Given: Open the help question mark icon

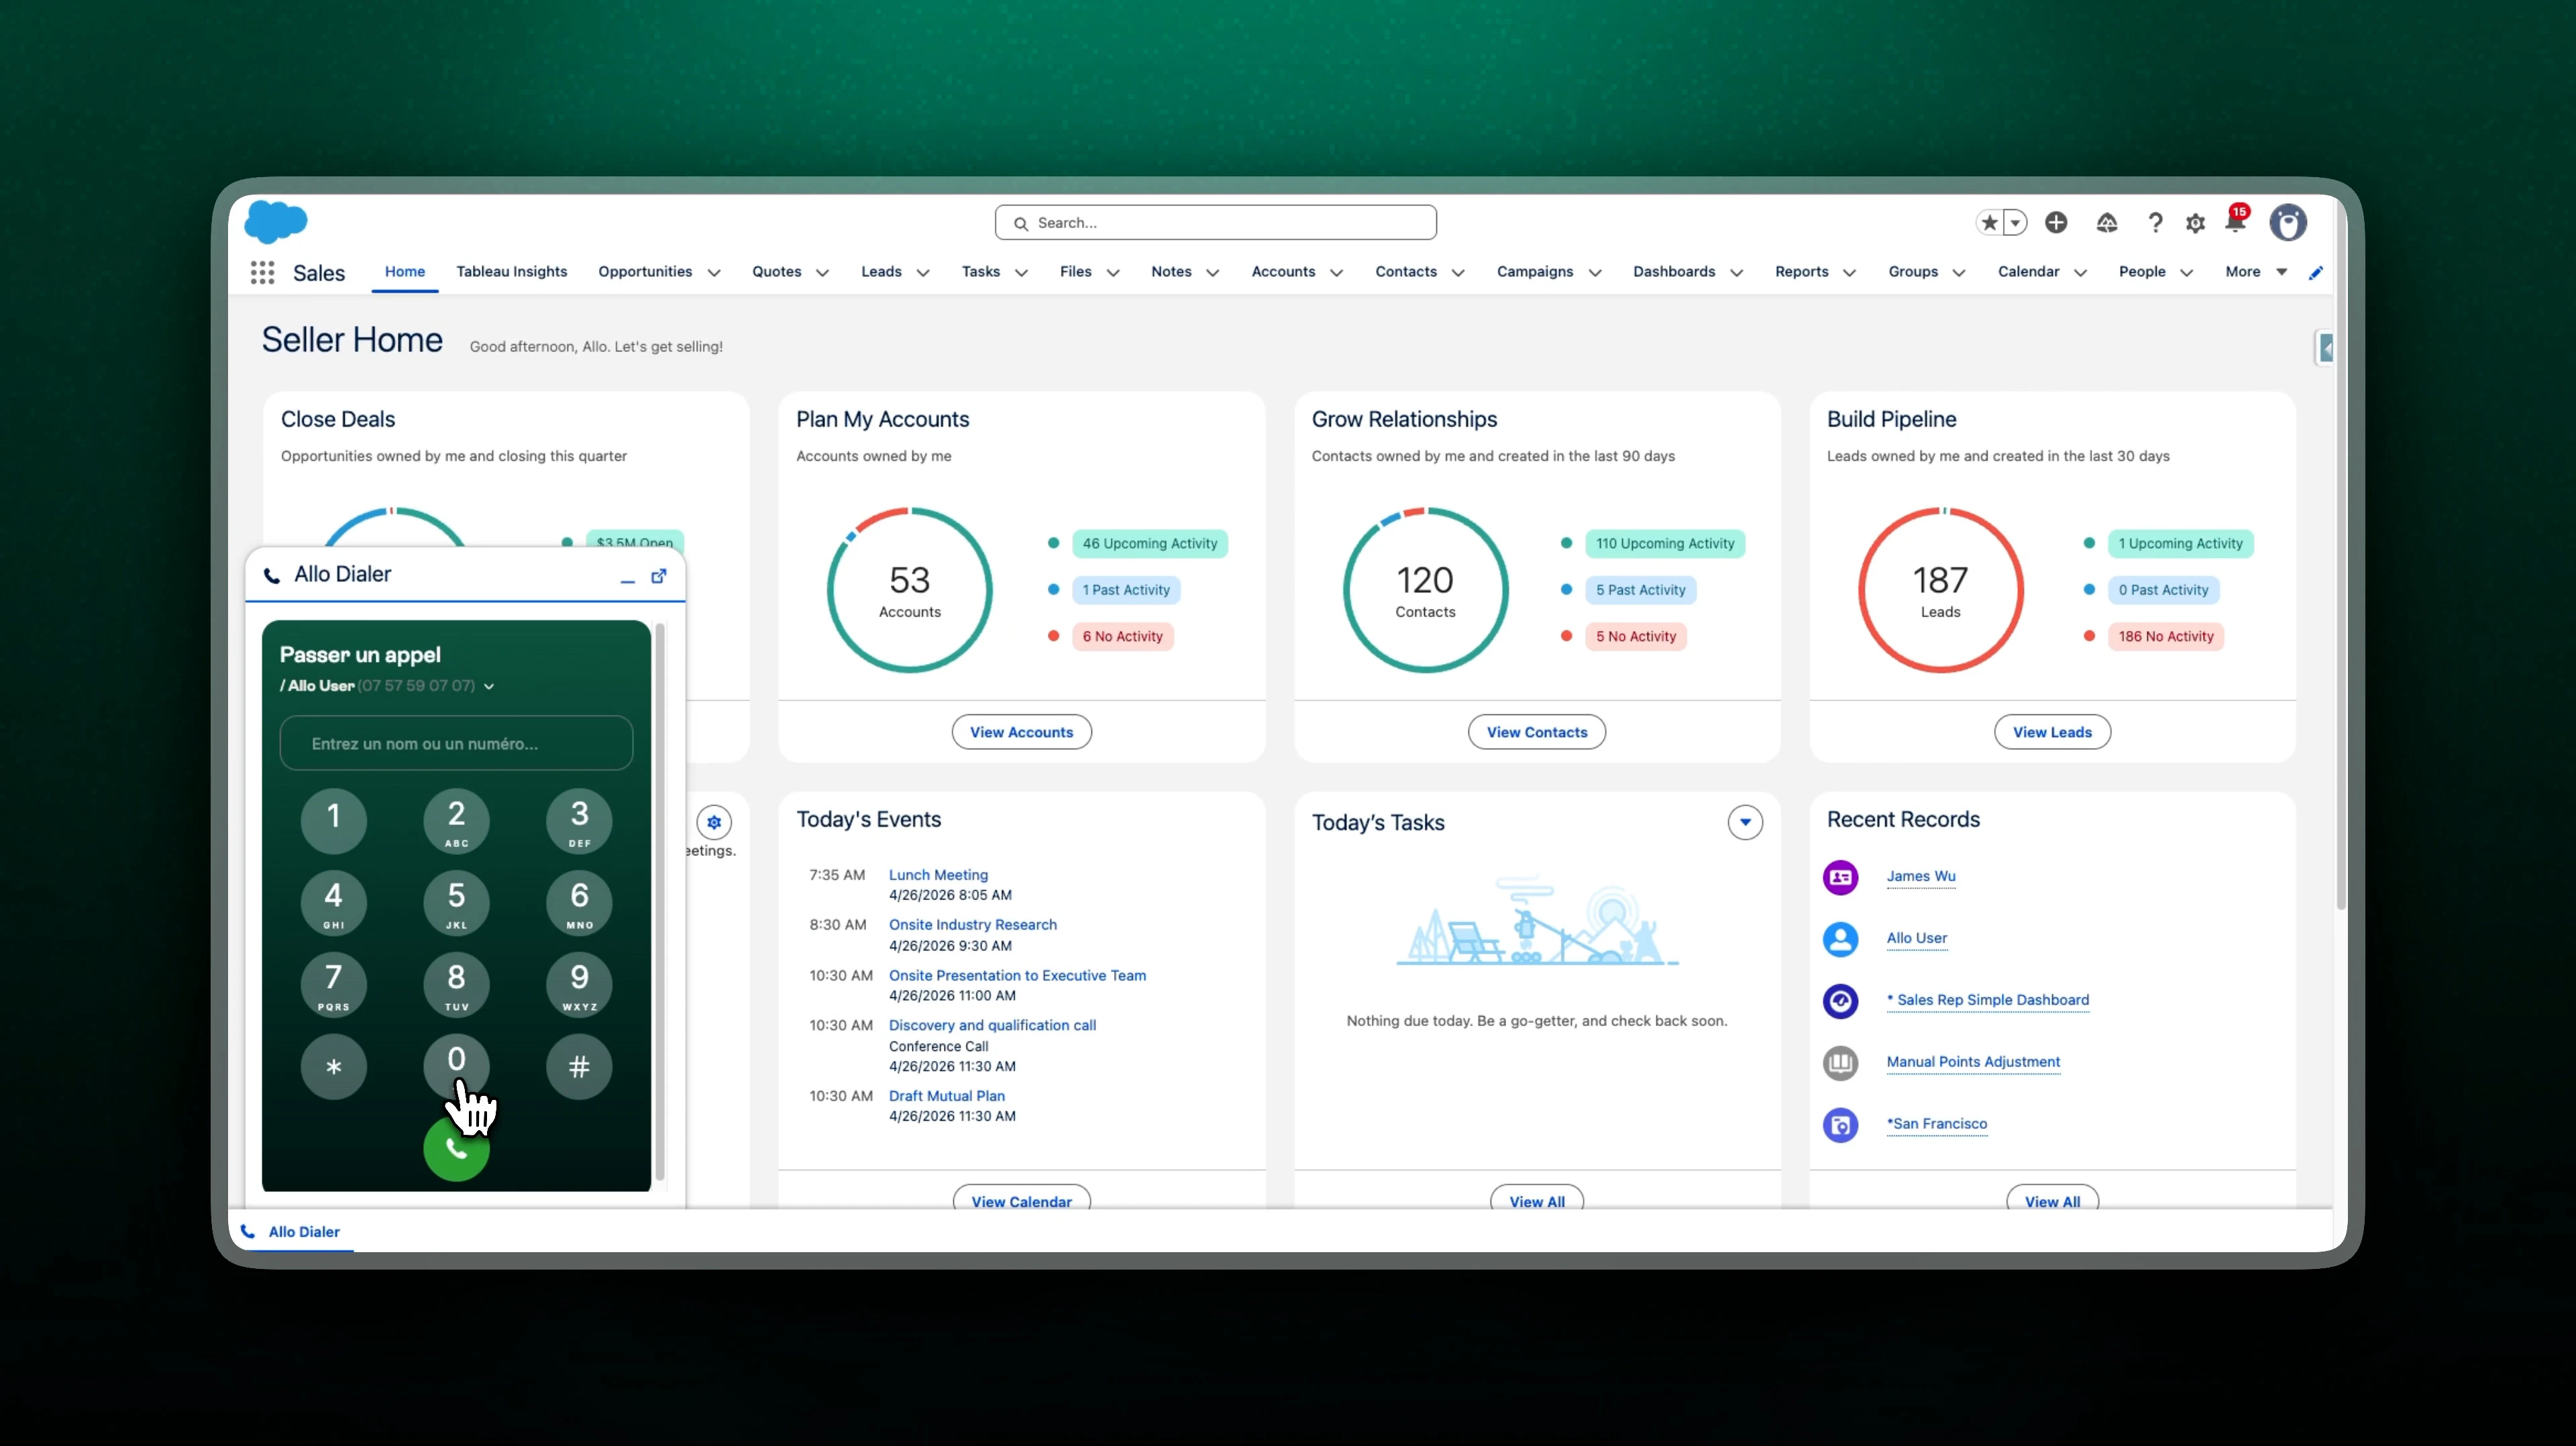Looking at the screenshot, I should [2156, 223].
